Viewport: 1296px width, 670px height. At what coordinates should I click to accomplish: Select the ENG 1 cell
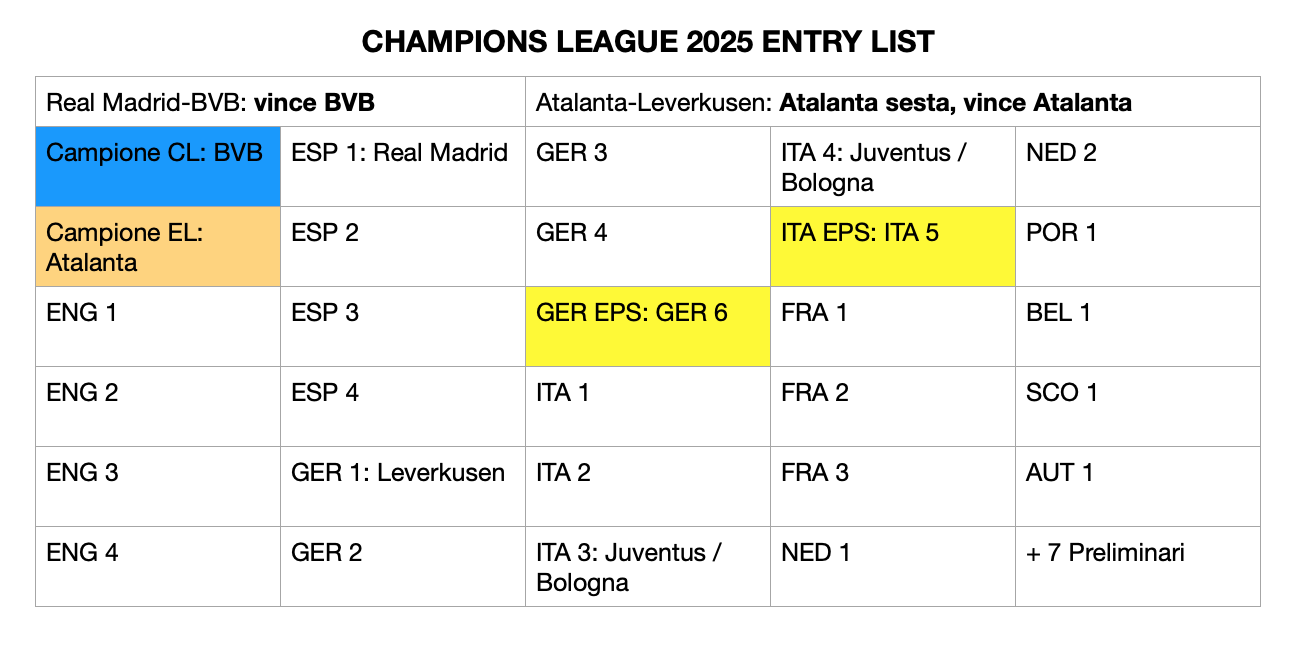click(x=158, y=326)
